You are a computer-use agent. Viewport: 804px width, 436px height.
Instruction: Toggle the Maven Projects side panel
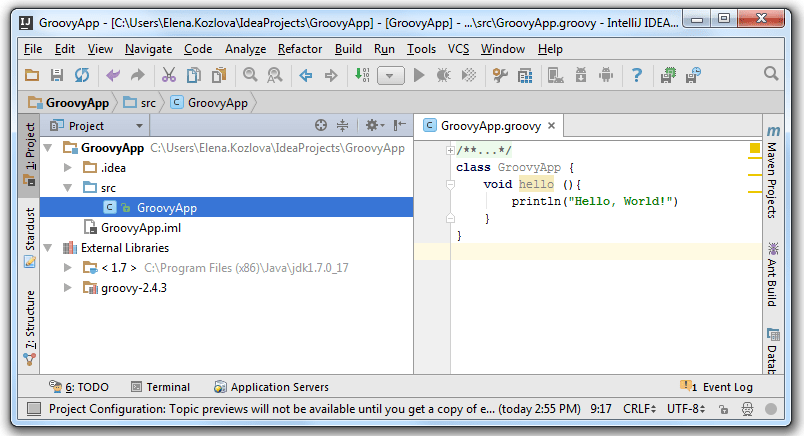click(x=773, y=171)
